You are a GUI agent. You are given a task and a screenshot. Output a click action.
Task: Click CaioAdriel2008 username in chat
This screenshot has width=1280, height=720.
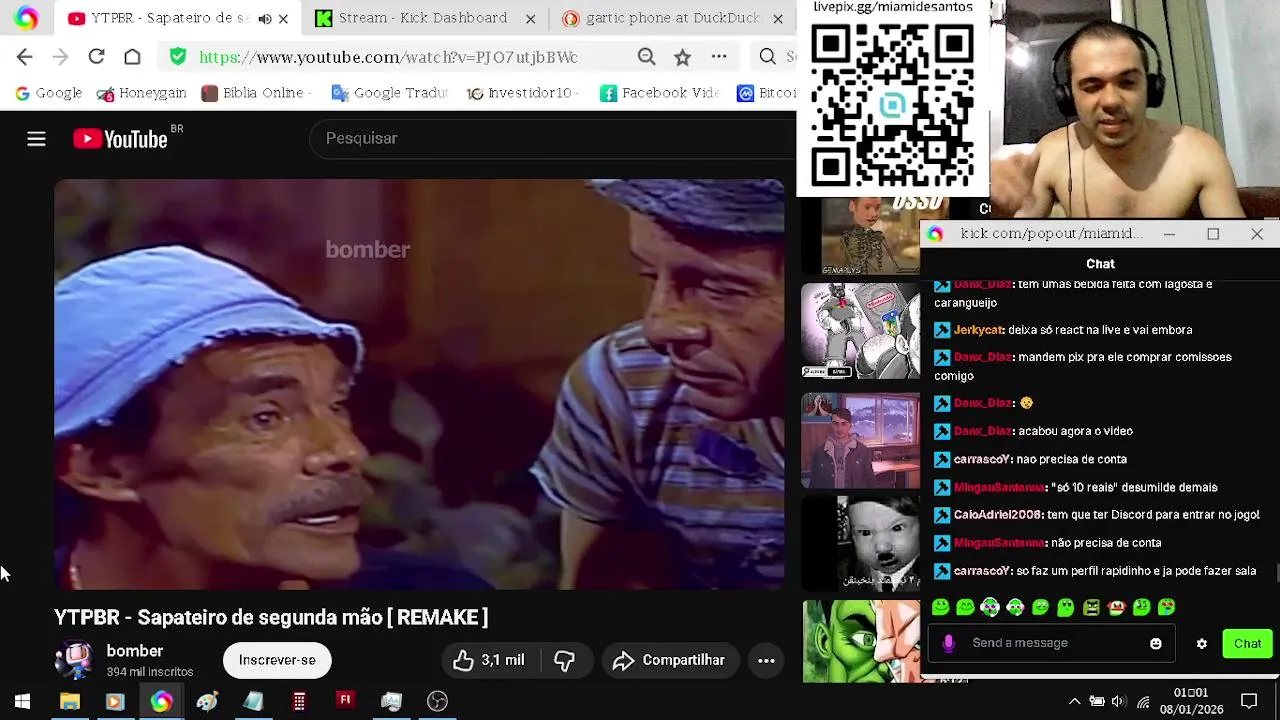(998, 515)
